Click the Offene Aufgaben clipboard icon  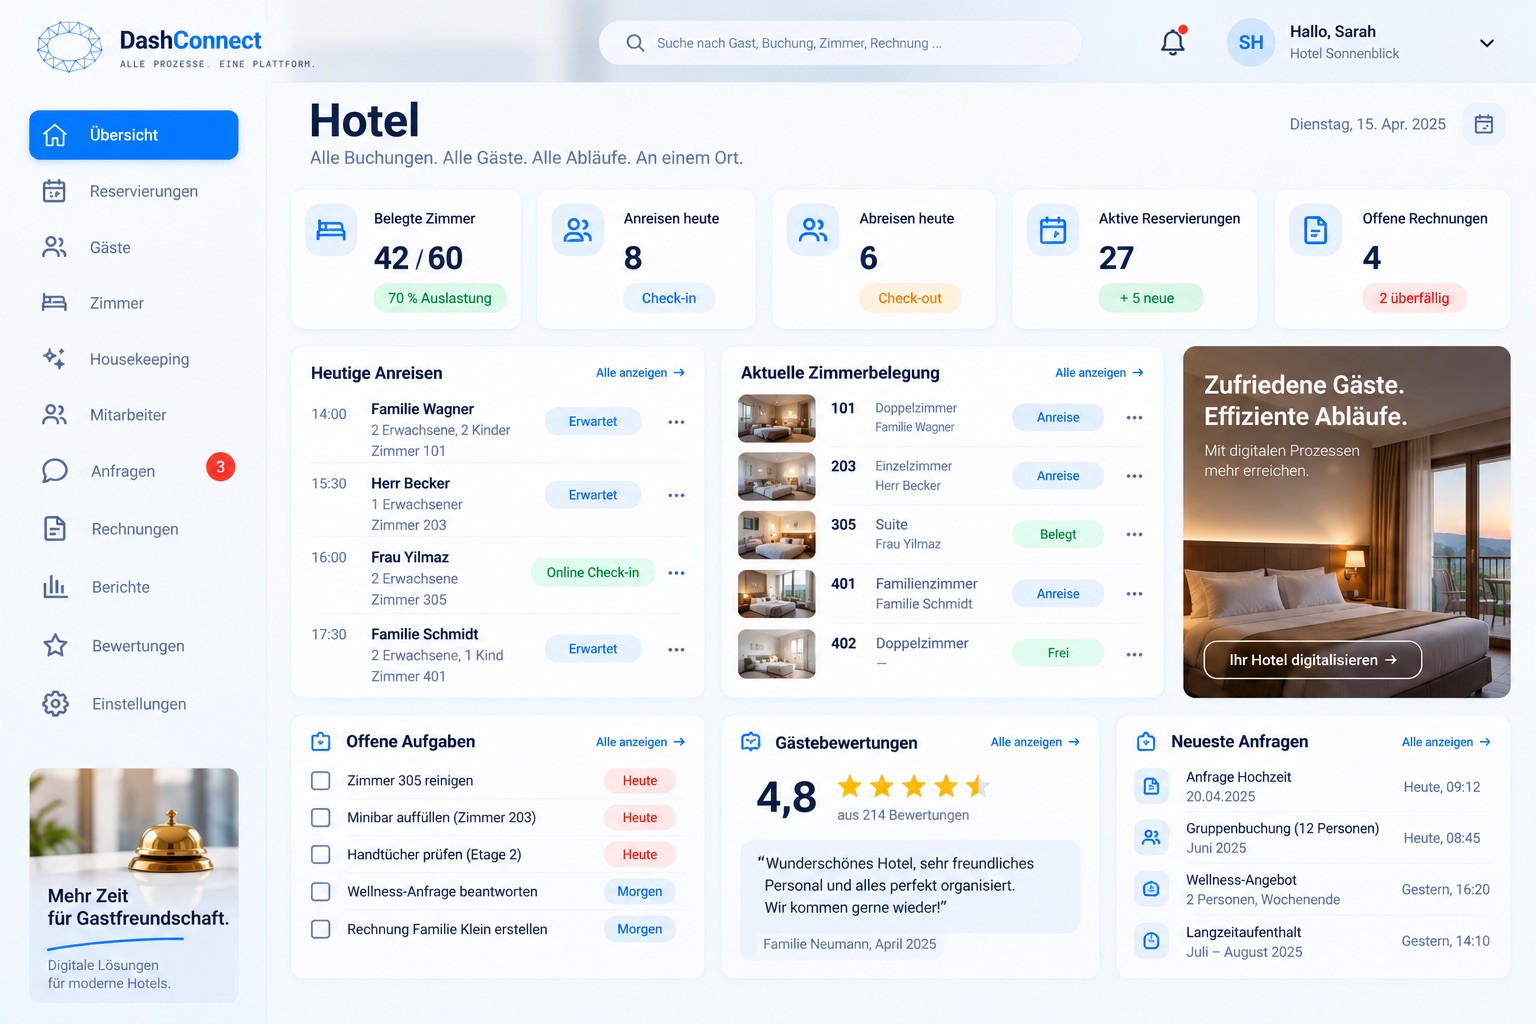pos(321,742)
